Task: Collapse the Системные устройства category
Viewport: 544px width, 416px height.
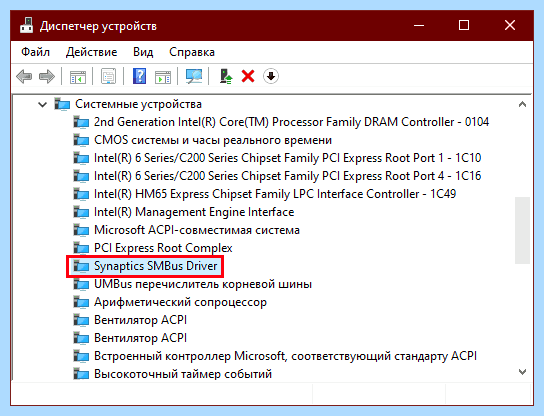Action: click(42, 104)
